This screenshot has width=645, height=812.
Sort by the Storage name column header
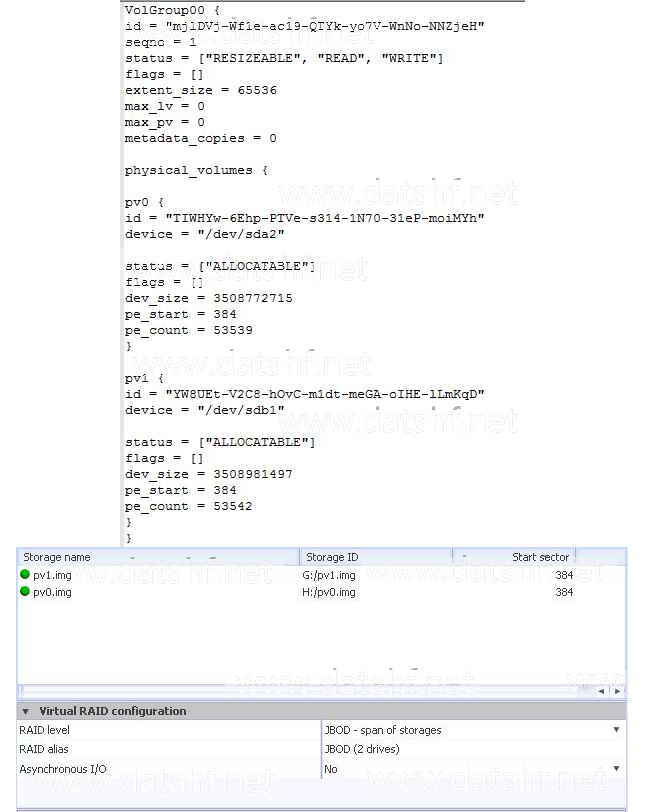click(x=158, y=557)
